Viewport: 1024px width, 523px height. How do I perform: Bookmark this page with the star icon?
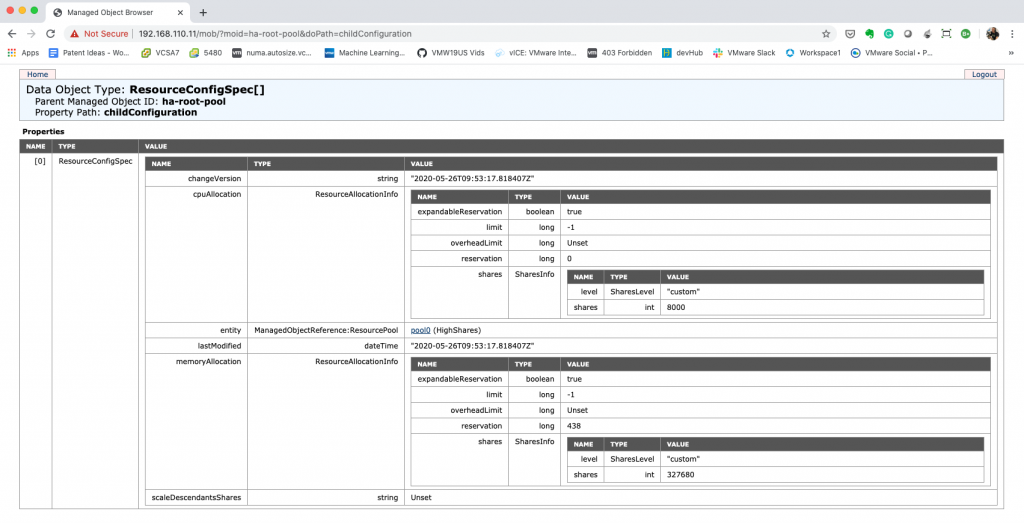click(x=826, y=33)
